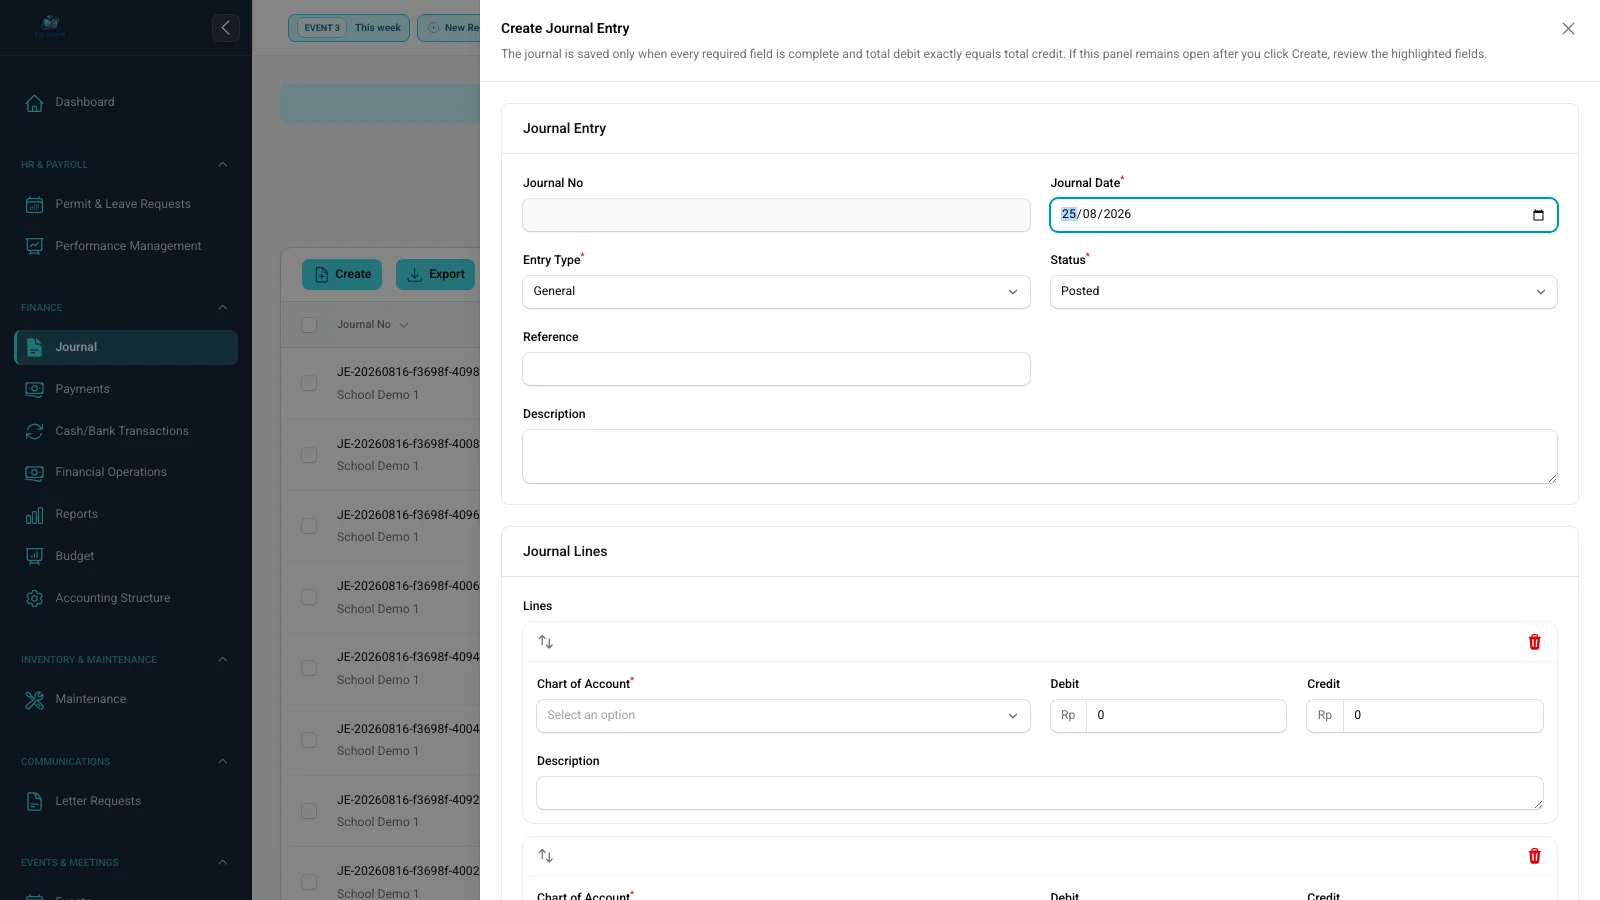Click the Cash/Bank Transactions icon
The image size is (1600, 900).
(x=35, y=431)
